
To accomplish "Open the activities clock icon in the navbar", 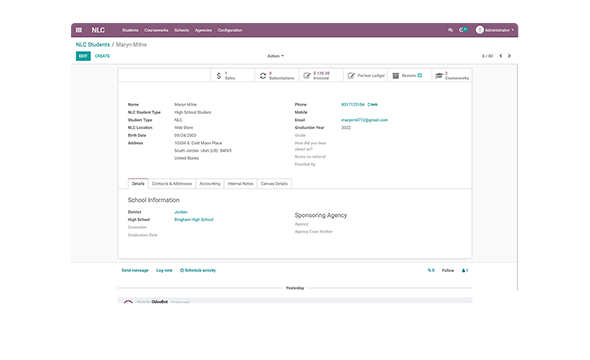I will click(462, 30).
